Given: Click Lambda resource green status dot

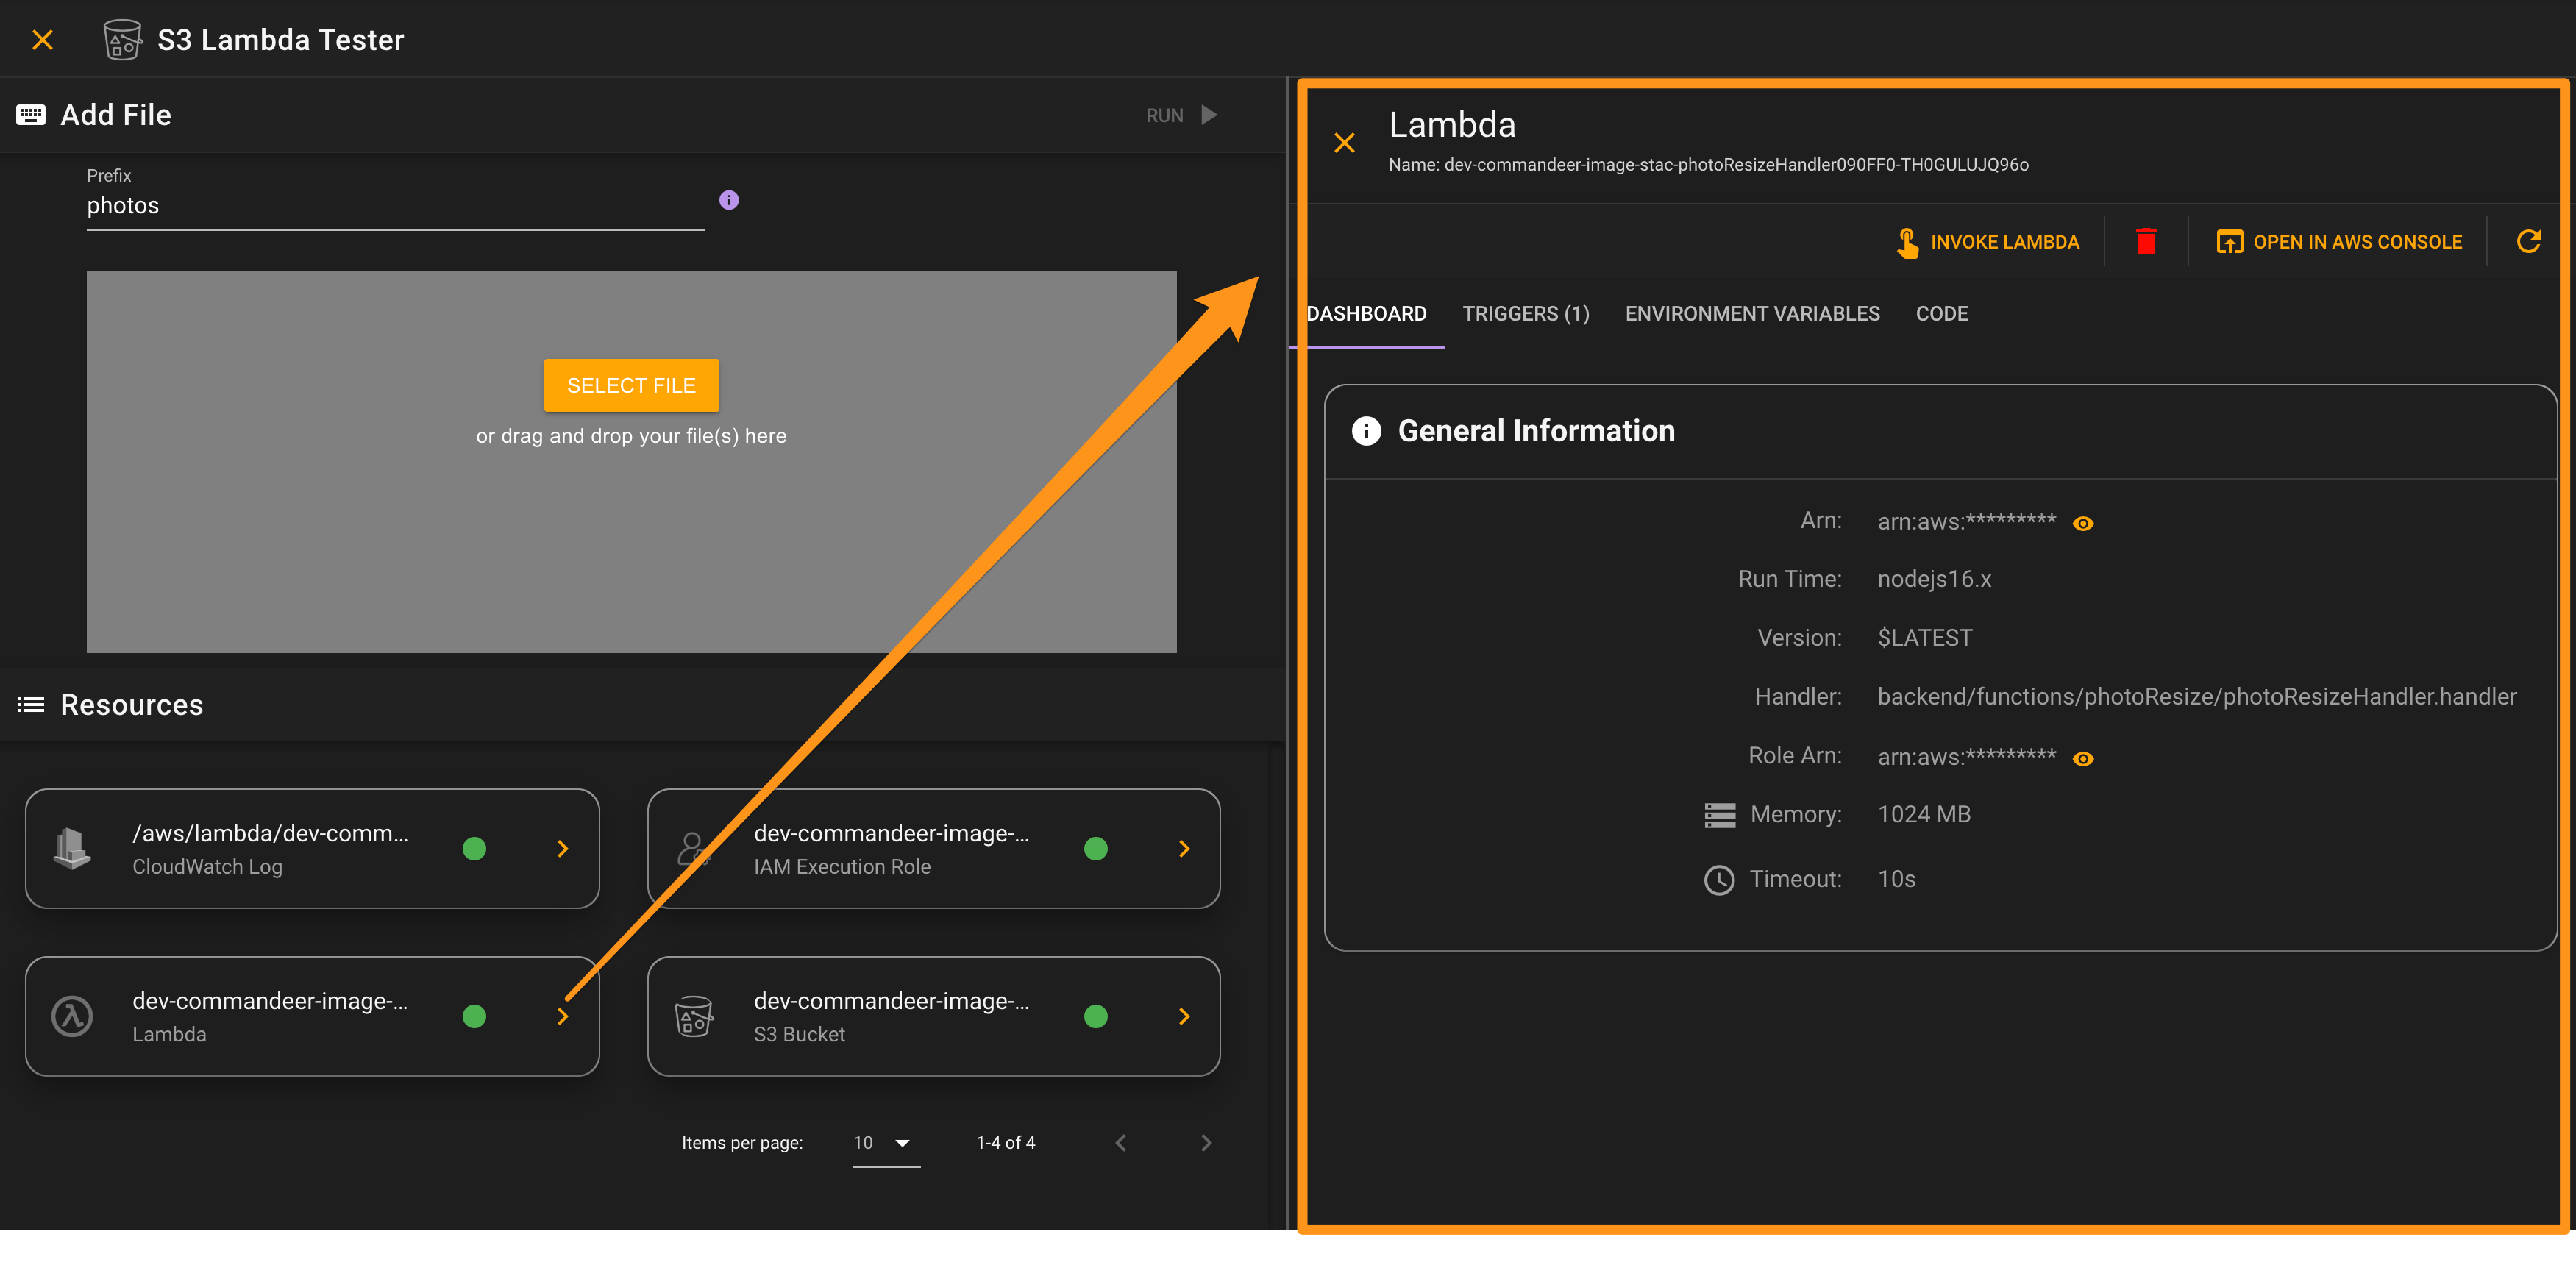Looking at the screenshot, I should click(475, 1016).
